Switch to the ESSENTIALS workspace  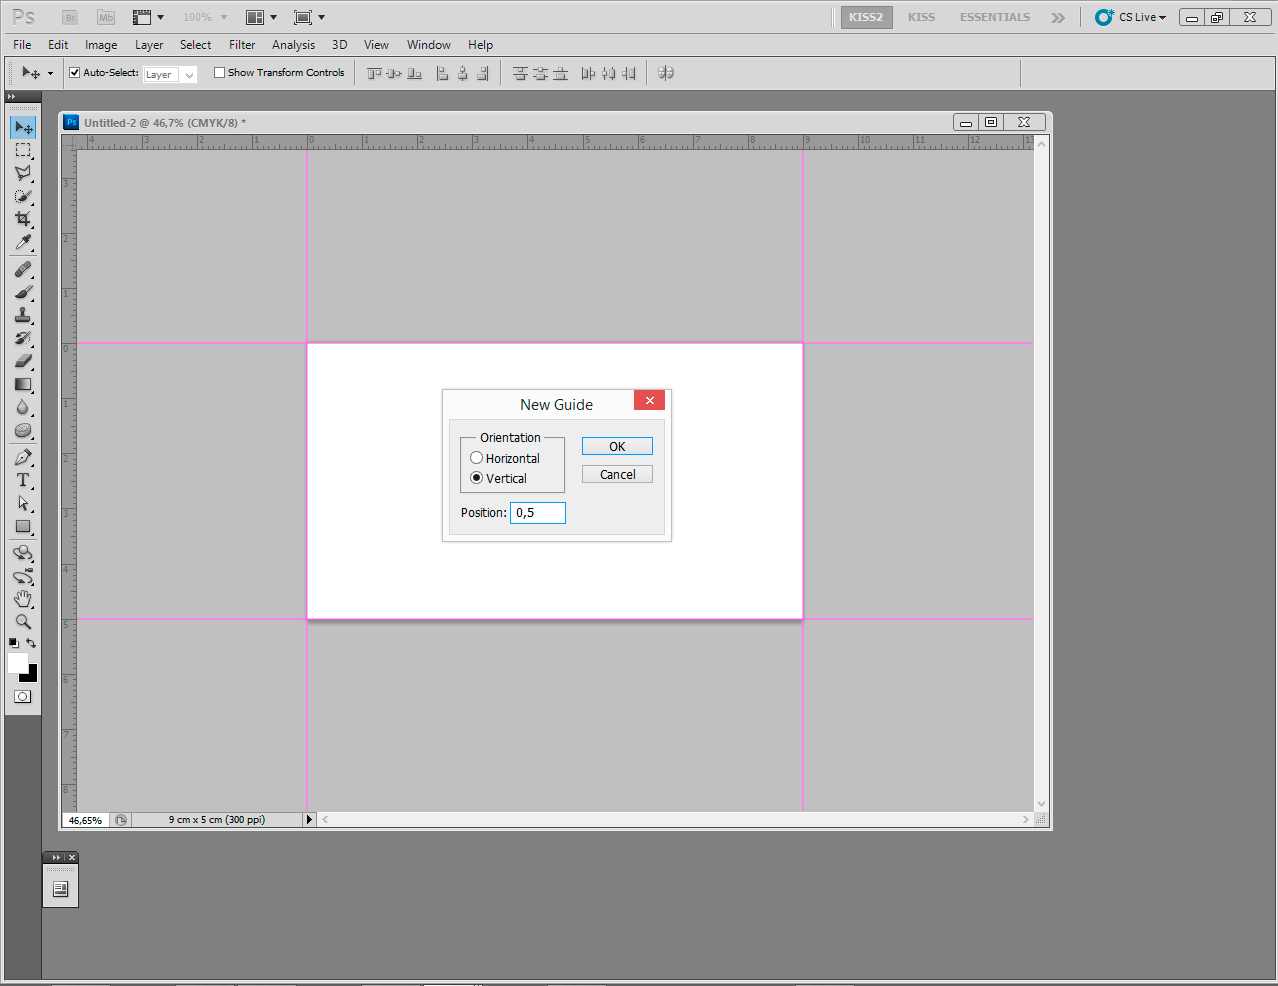click(x=995, y=17)
